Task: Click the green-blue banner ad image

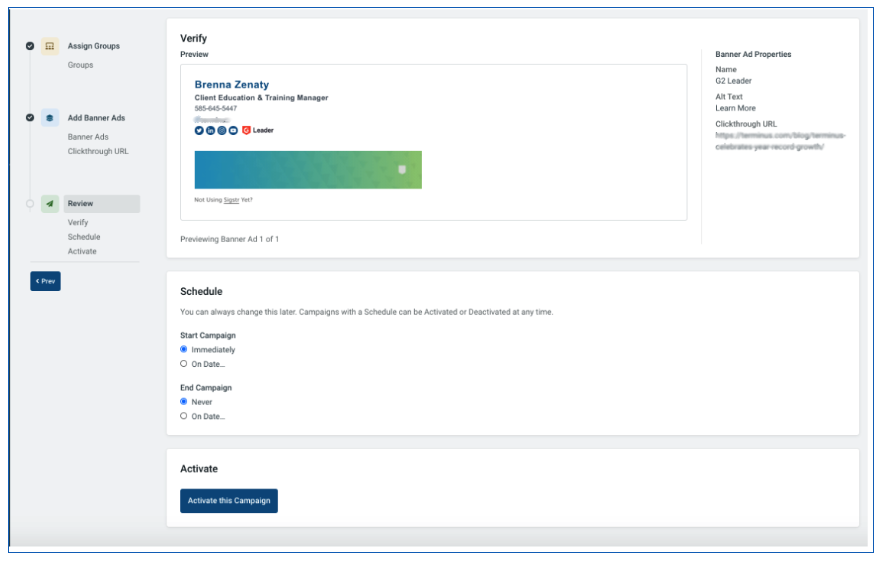Action: (308, 170)
